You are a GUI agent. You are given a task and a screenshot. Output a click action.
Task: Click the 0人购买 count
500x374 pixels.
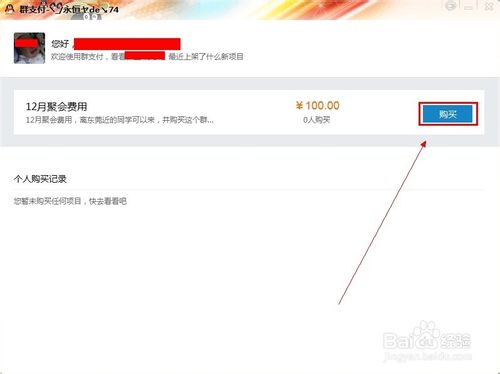[317, 120]
